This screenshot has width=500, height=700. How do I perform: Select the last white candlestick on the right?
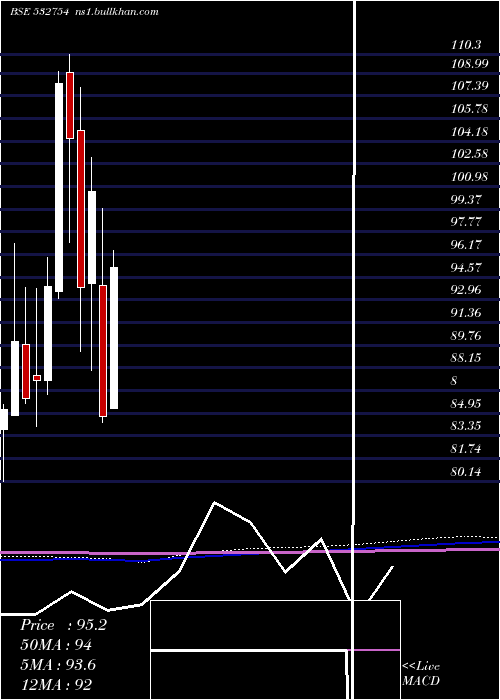(114, 338)
